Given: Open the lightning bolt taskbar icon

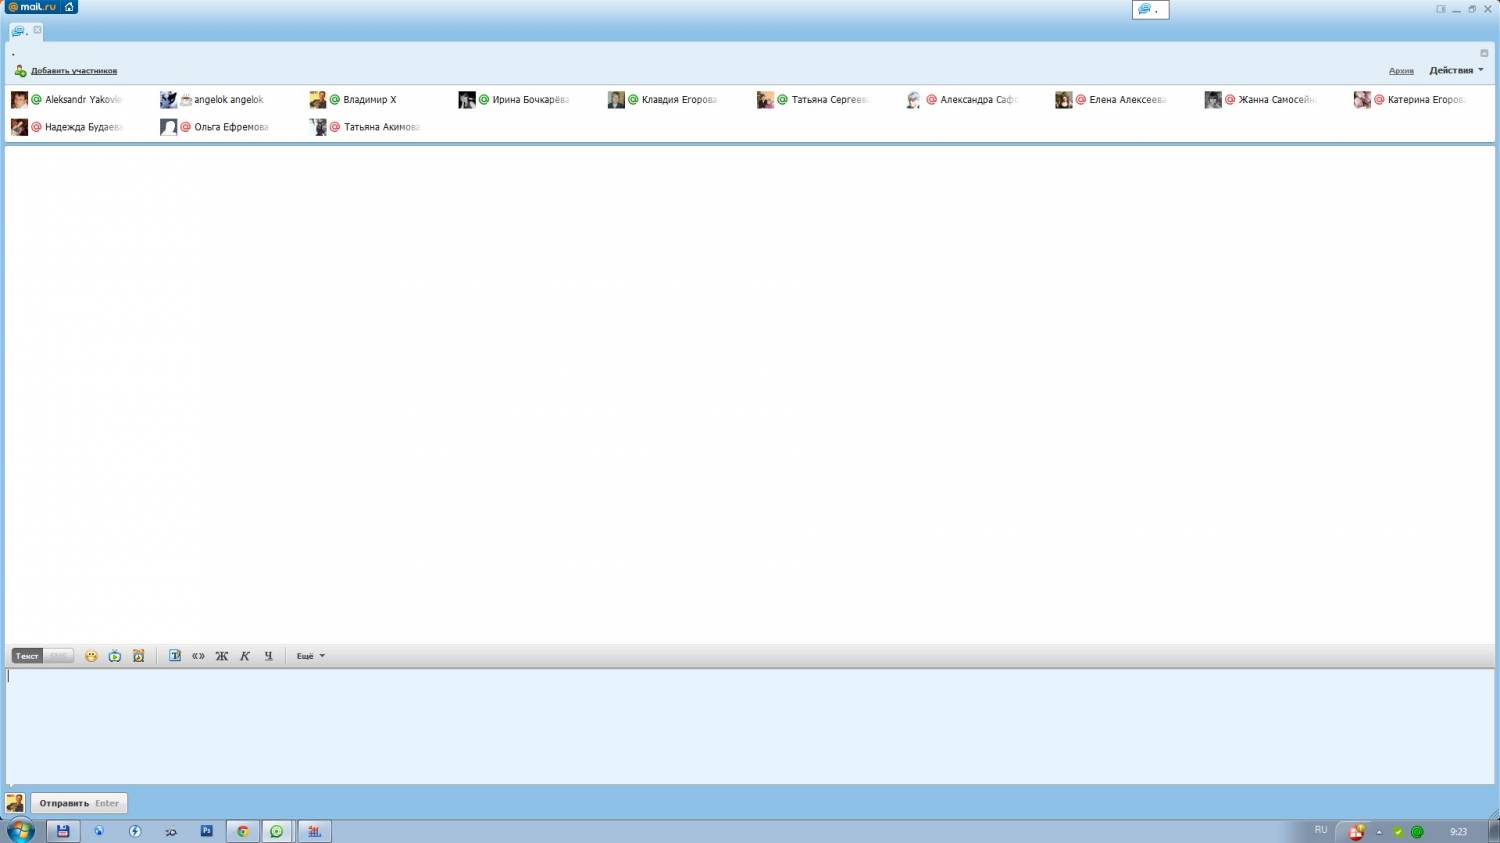Looking at the screenshot, I should point(135,831).
